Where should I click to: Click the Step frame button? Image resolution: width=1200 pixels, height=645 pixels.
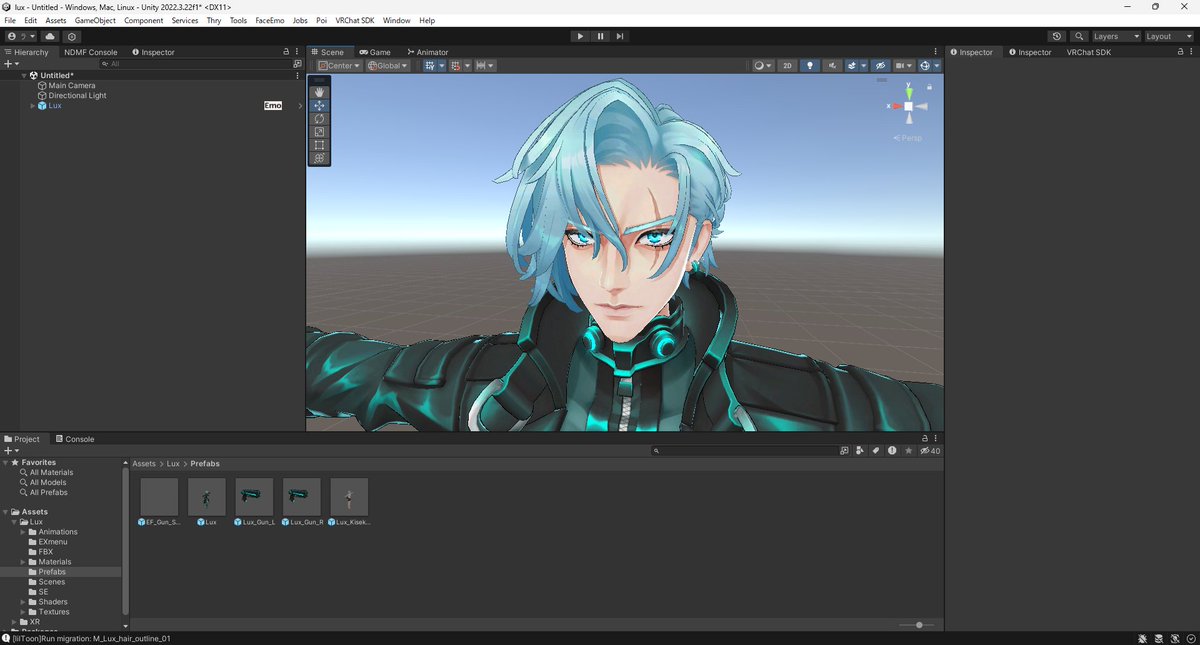(620, 36)
